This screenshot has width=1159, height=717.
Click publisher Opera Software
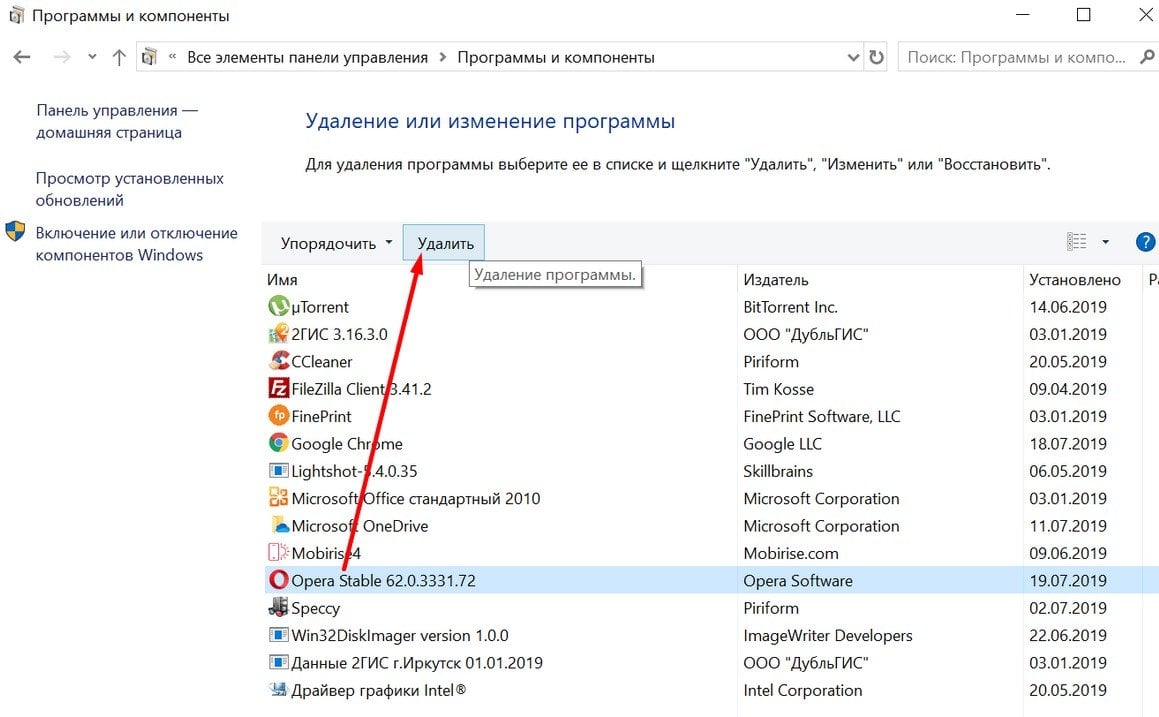point(798,580)
